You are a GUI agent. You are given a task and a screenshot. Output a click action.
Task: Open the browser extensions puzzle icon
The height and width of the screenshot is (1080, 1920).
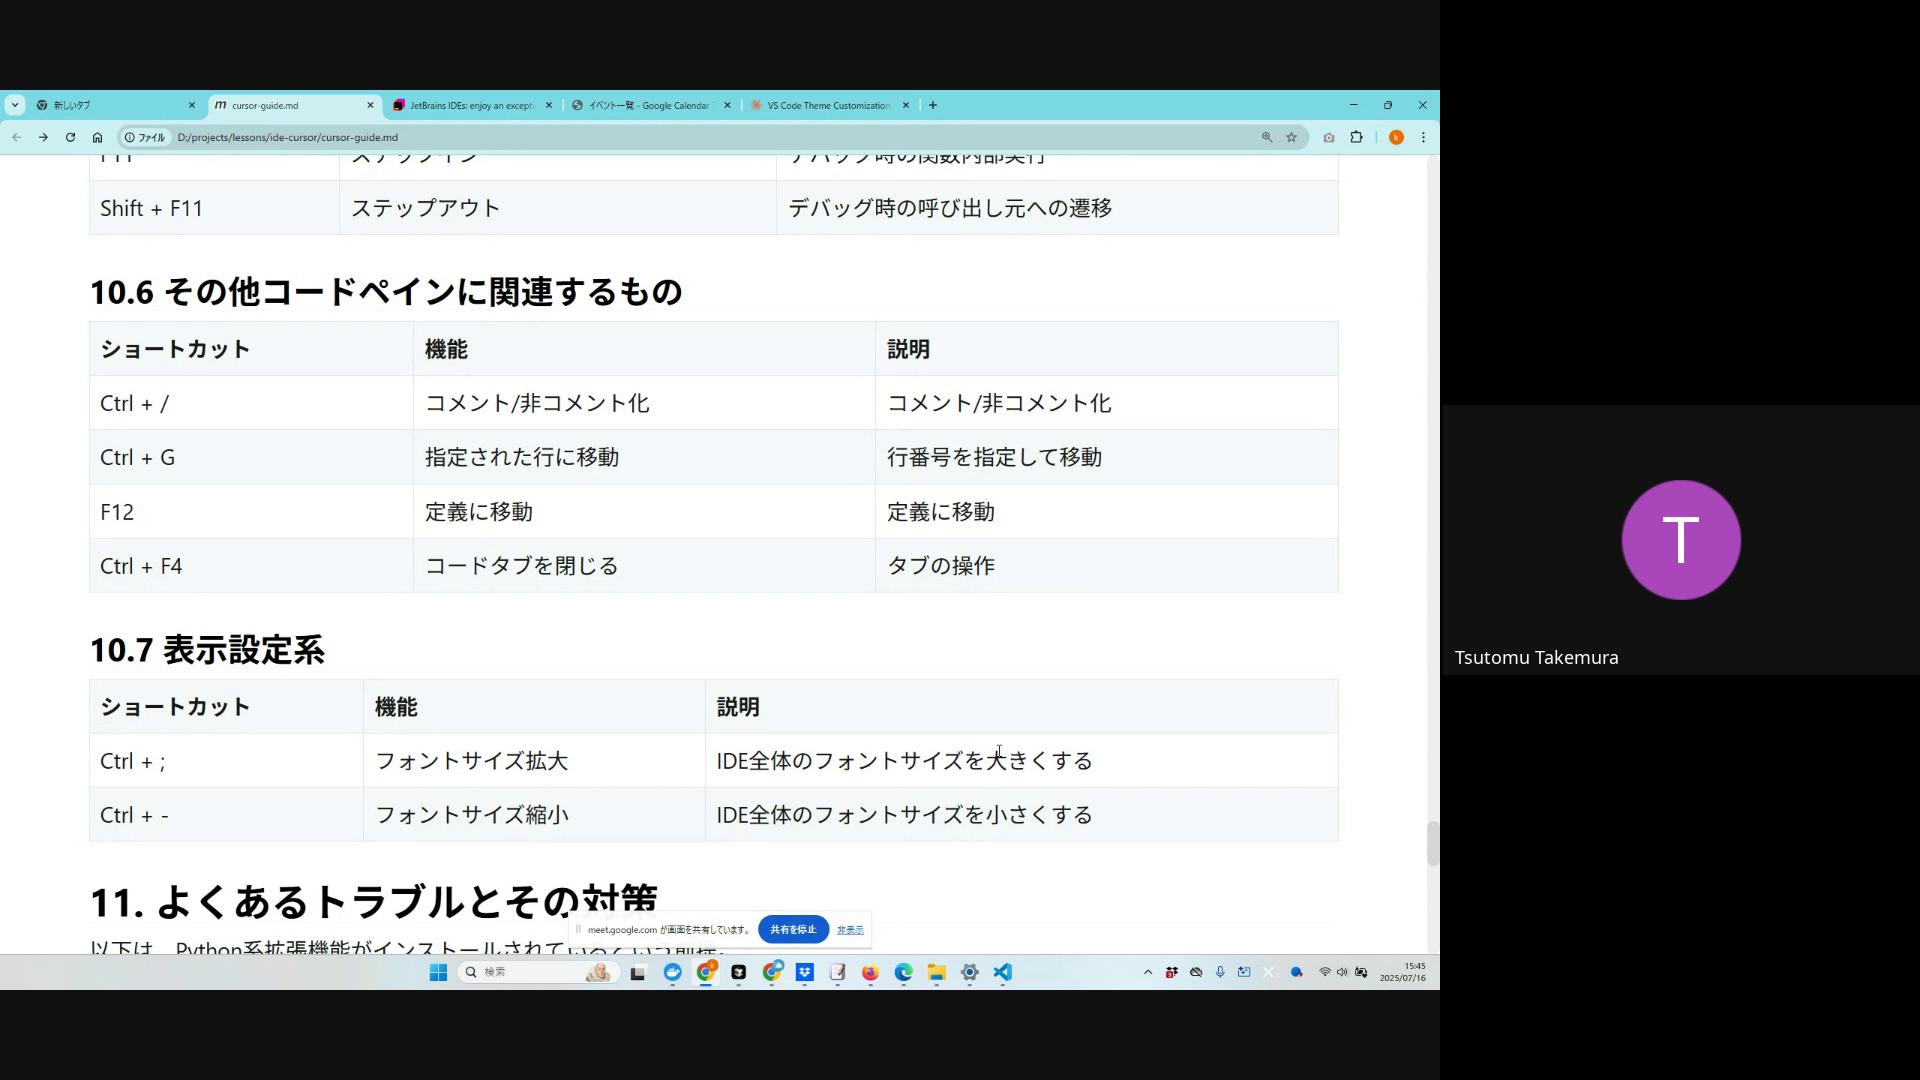click(x=1356, y=138)
